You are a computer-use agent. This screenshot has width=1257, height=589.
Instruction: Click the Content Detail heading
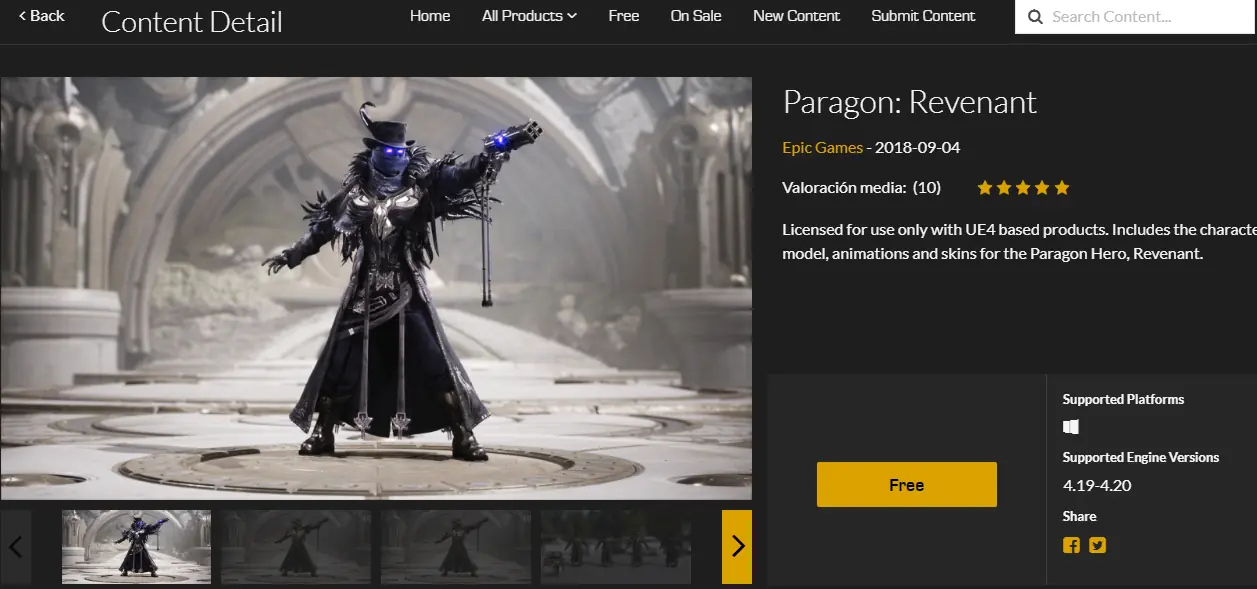(192, 21)
